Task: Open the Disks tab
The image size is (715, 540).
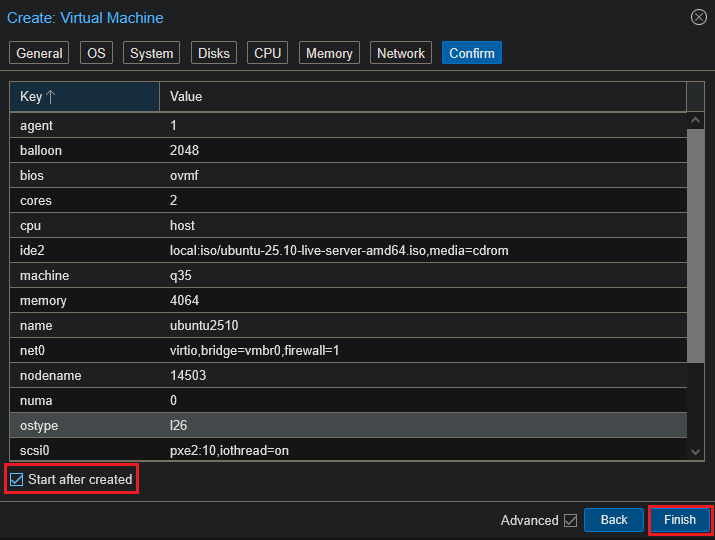Action: [213, 53]
